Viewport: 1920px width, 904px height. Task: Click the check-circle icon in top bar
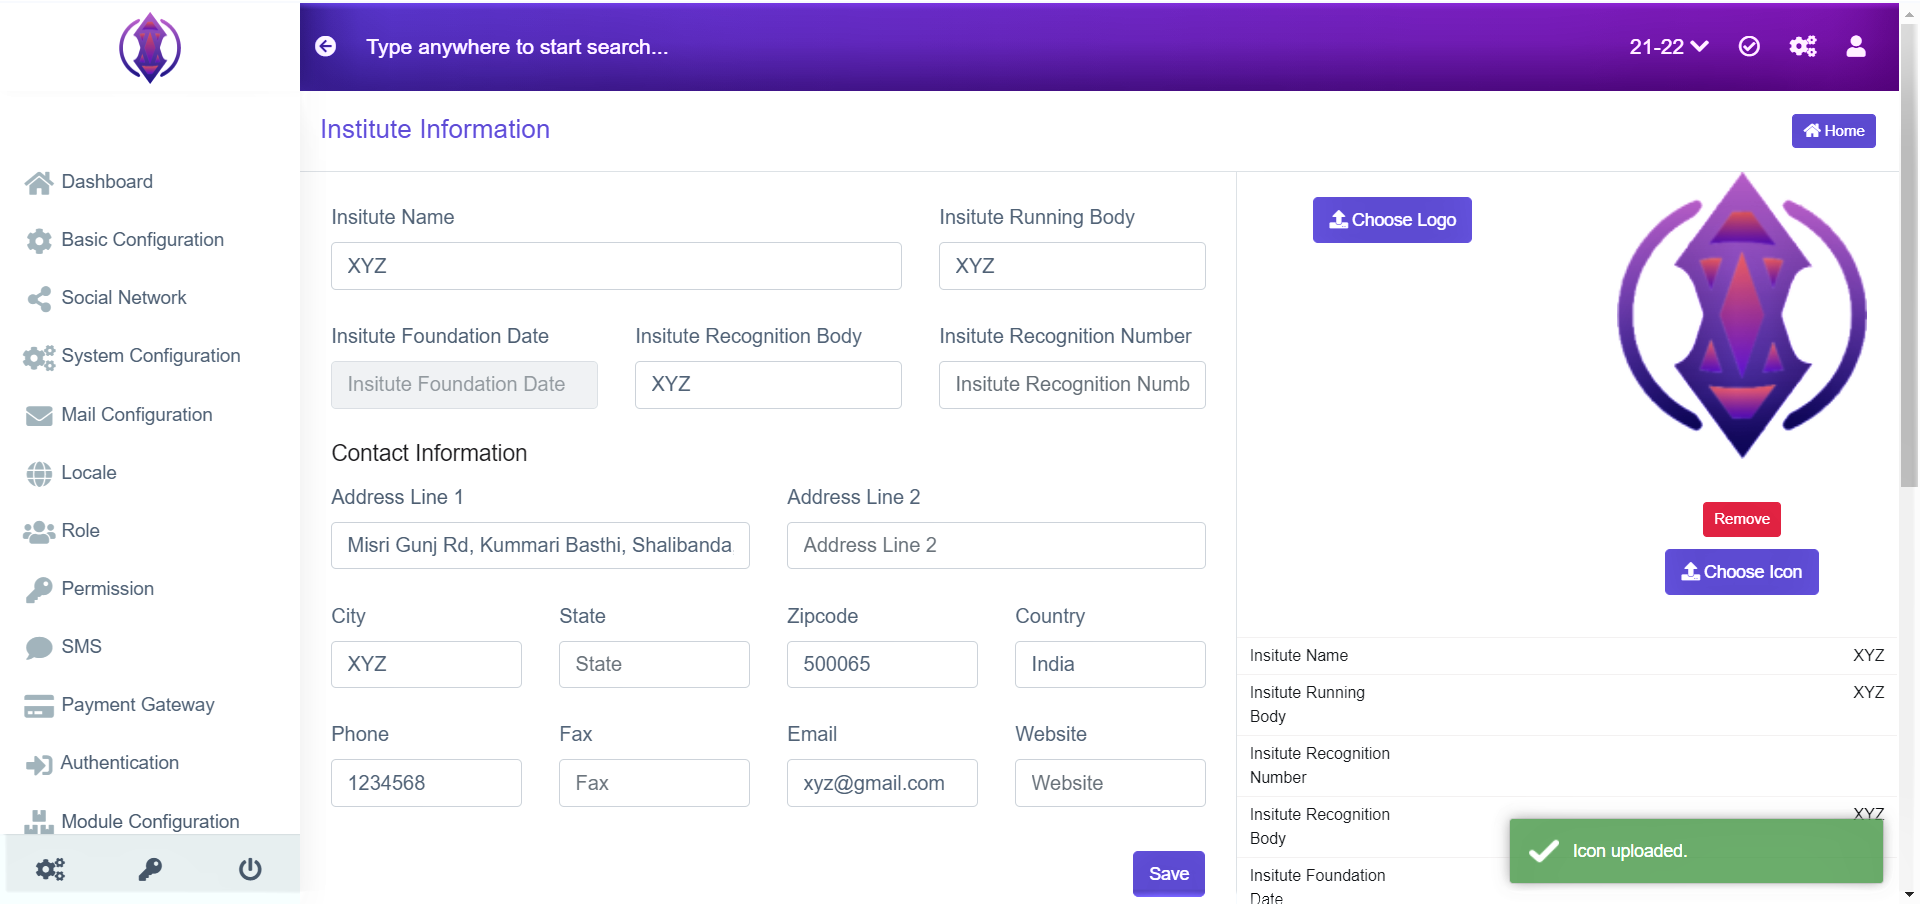click(x=1749, y=46)
